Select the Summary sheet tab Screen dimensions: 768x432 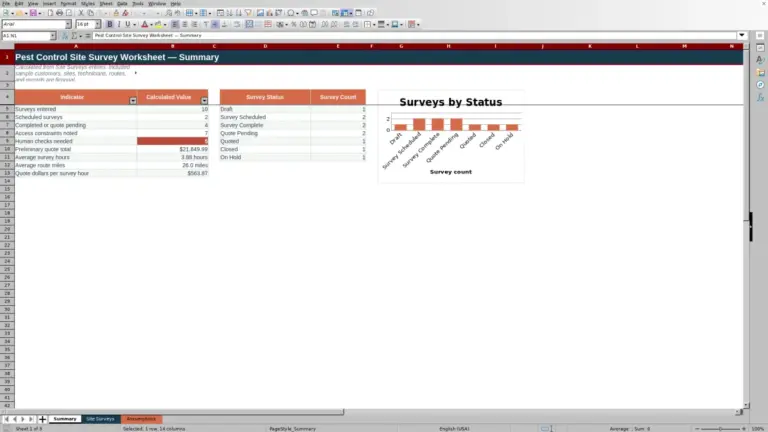[65, 419]
